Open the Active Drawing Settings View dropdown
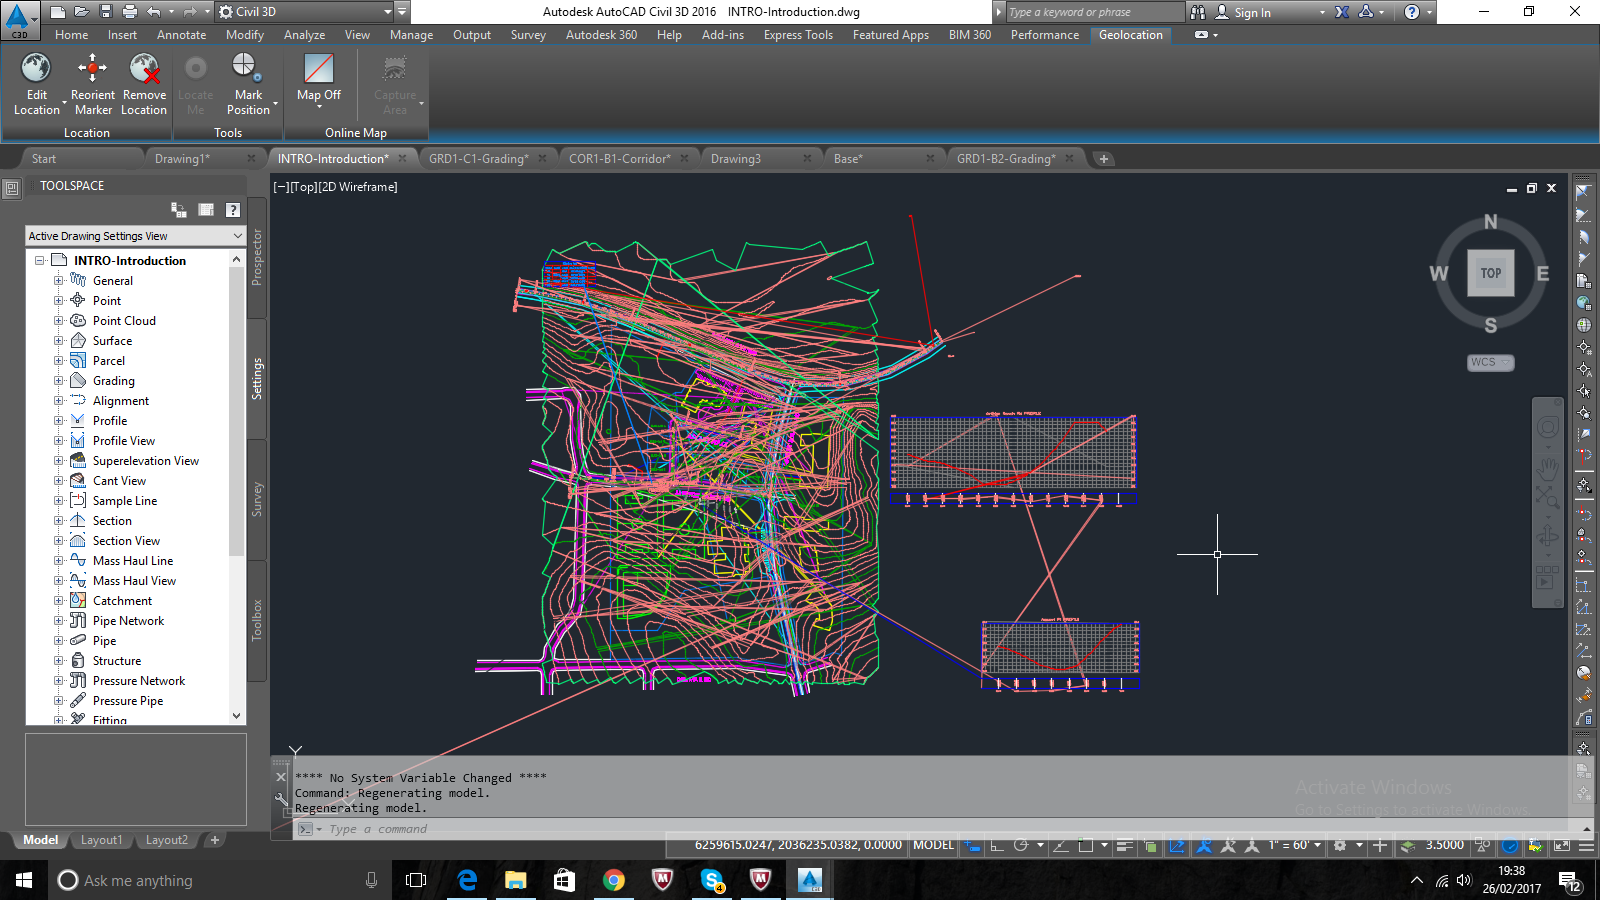This screenshot has width=1600, height=900. 238,235
